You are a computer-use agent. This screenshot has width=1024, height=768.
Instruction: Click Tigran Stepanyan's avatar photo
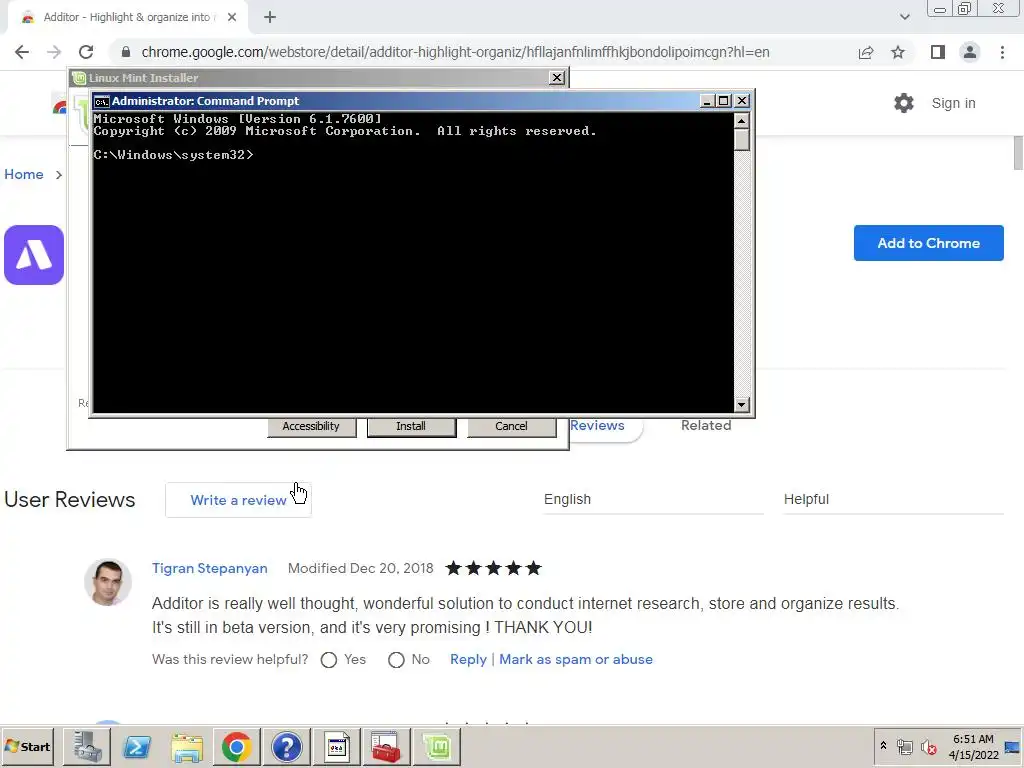click(108, 583)
